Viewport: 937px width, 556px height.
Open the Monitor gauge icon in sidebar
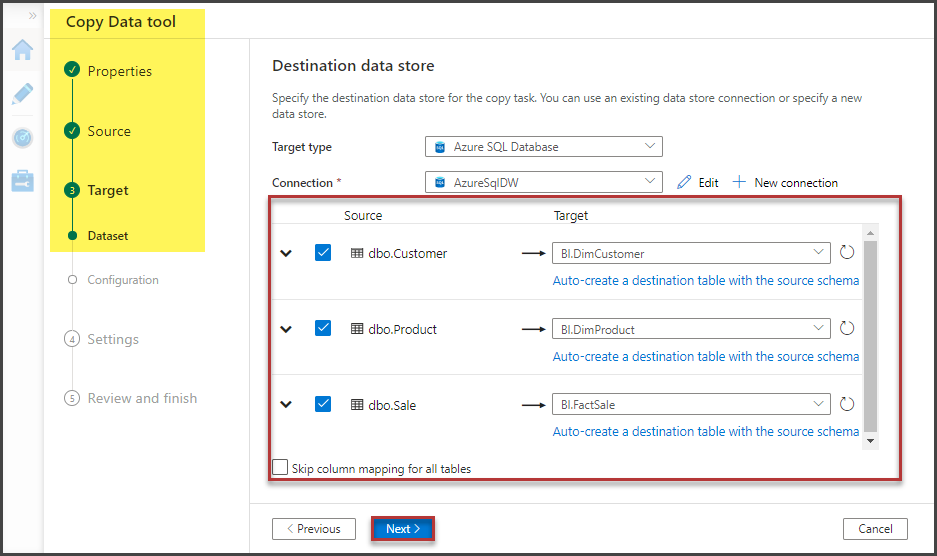click(23, 138)
